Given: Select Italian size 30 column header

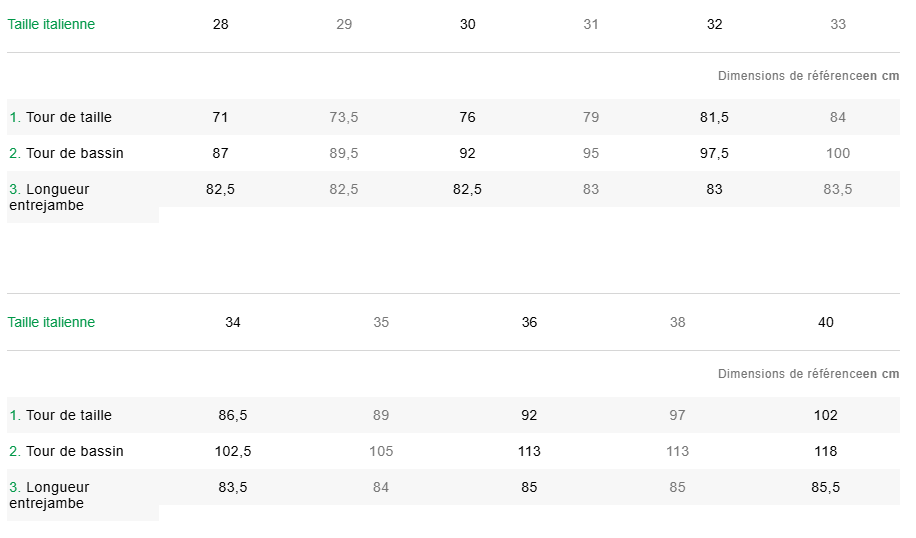Looking at the screenshot, I should click(467, 24).
